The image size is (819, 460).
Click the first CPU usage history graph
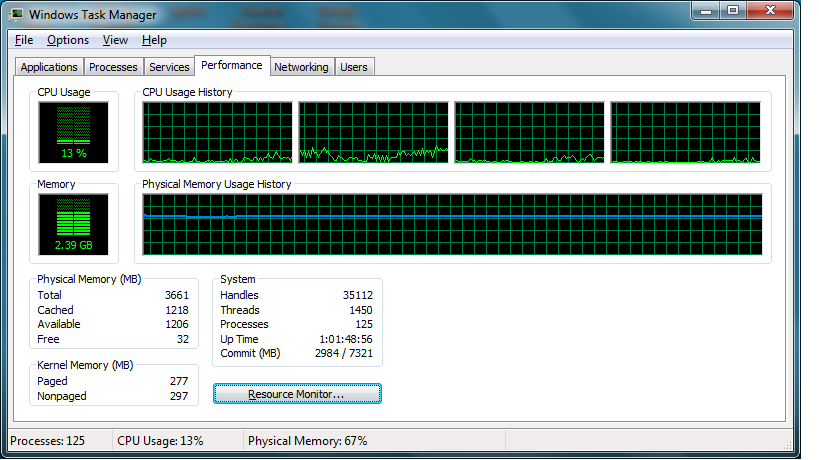(218, 133)
